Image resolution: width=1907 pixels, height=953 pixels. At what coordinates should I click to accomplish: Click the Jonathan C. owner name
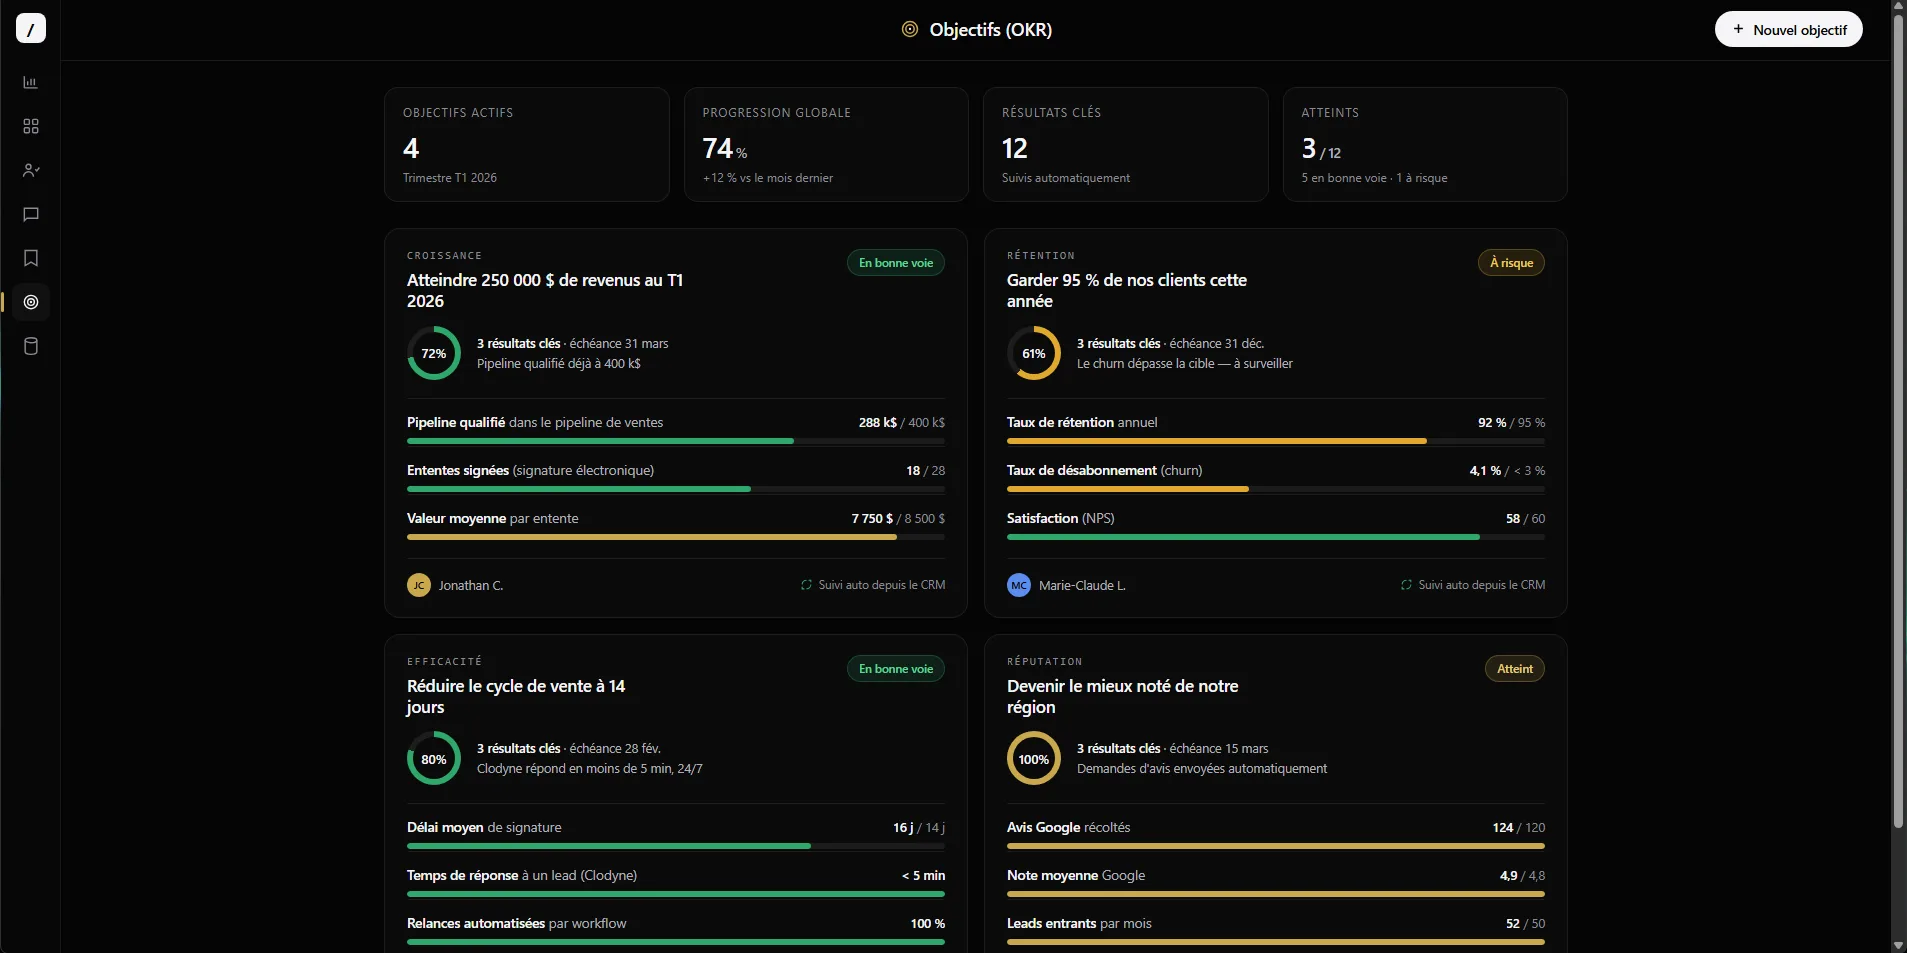[x=471, y=585]
